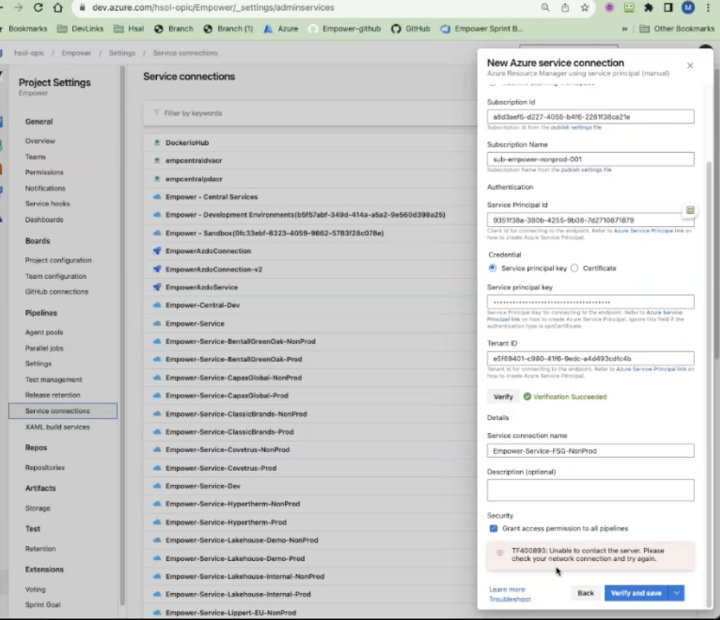Viewport: 720px width, 620px height.
Task: Select Empower-Central-Dev connection row
Action: [310, 305]
